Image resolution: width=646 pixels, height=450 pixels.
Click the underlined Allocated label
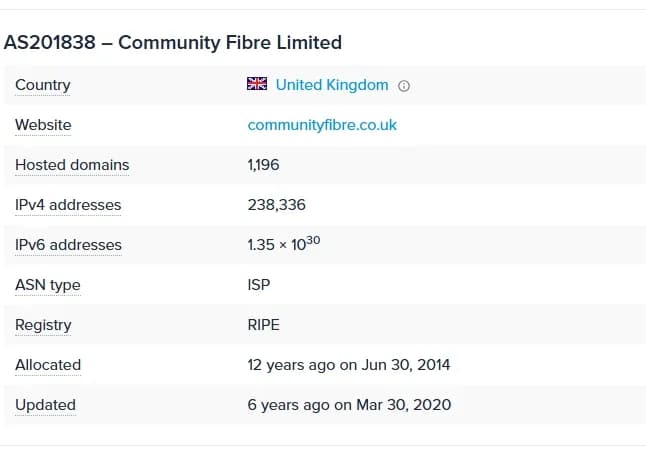pos(48,365)
